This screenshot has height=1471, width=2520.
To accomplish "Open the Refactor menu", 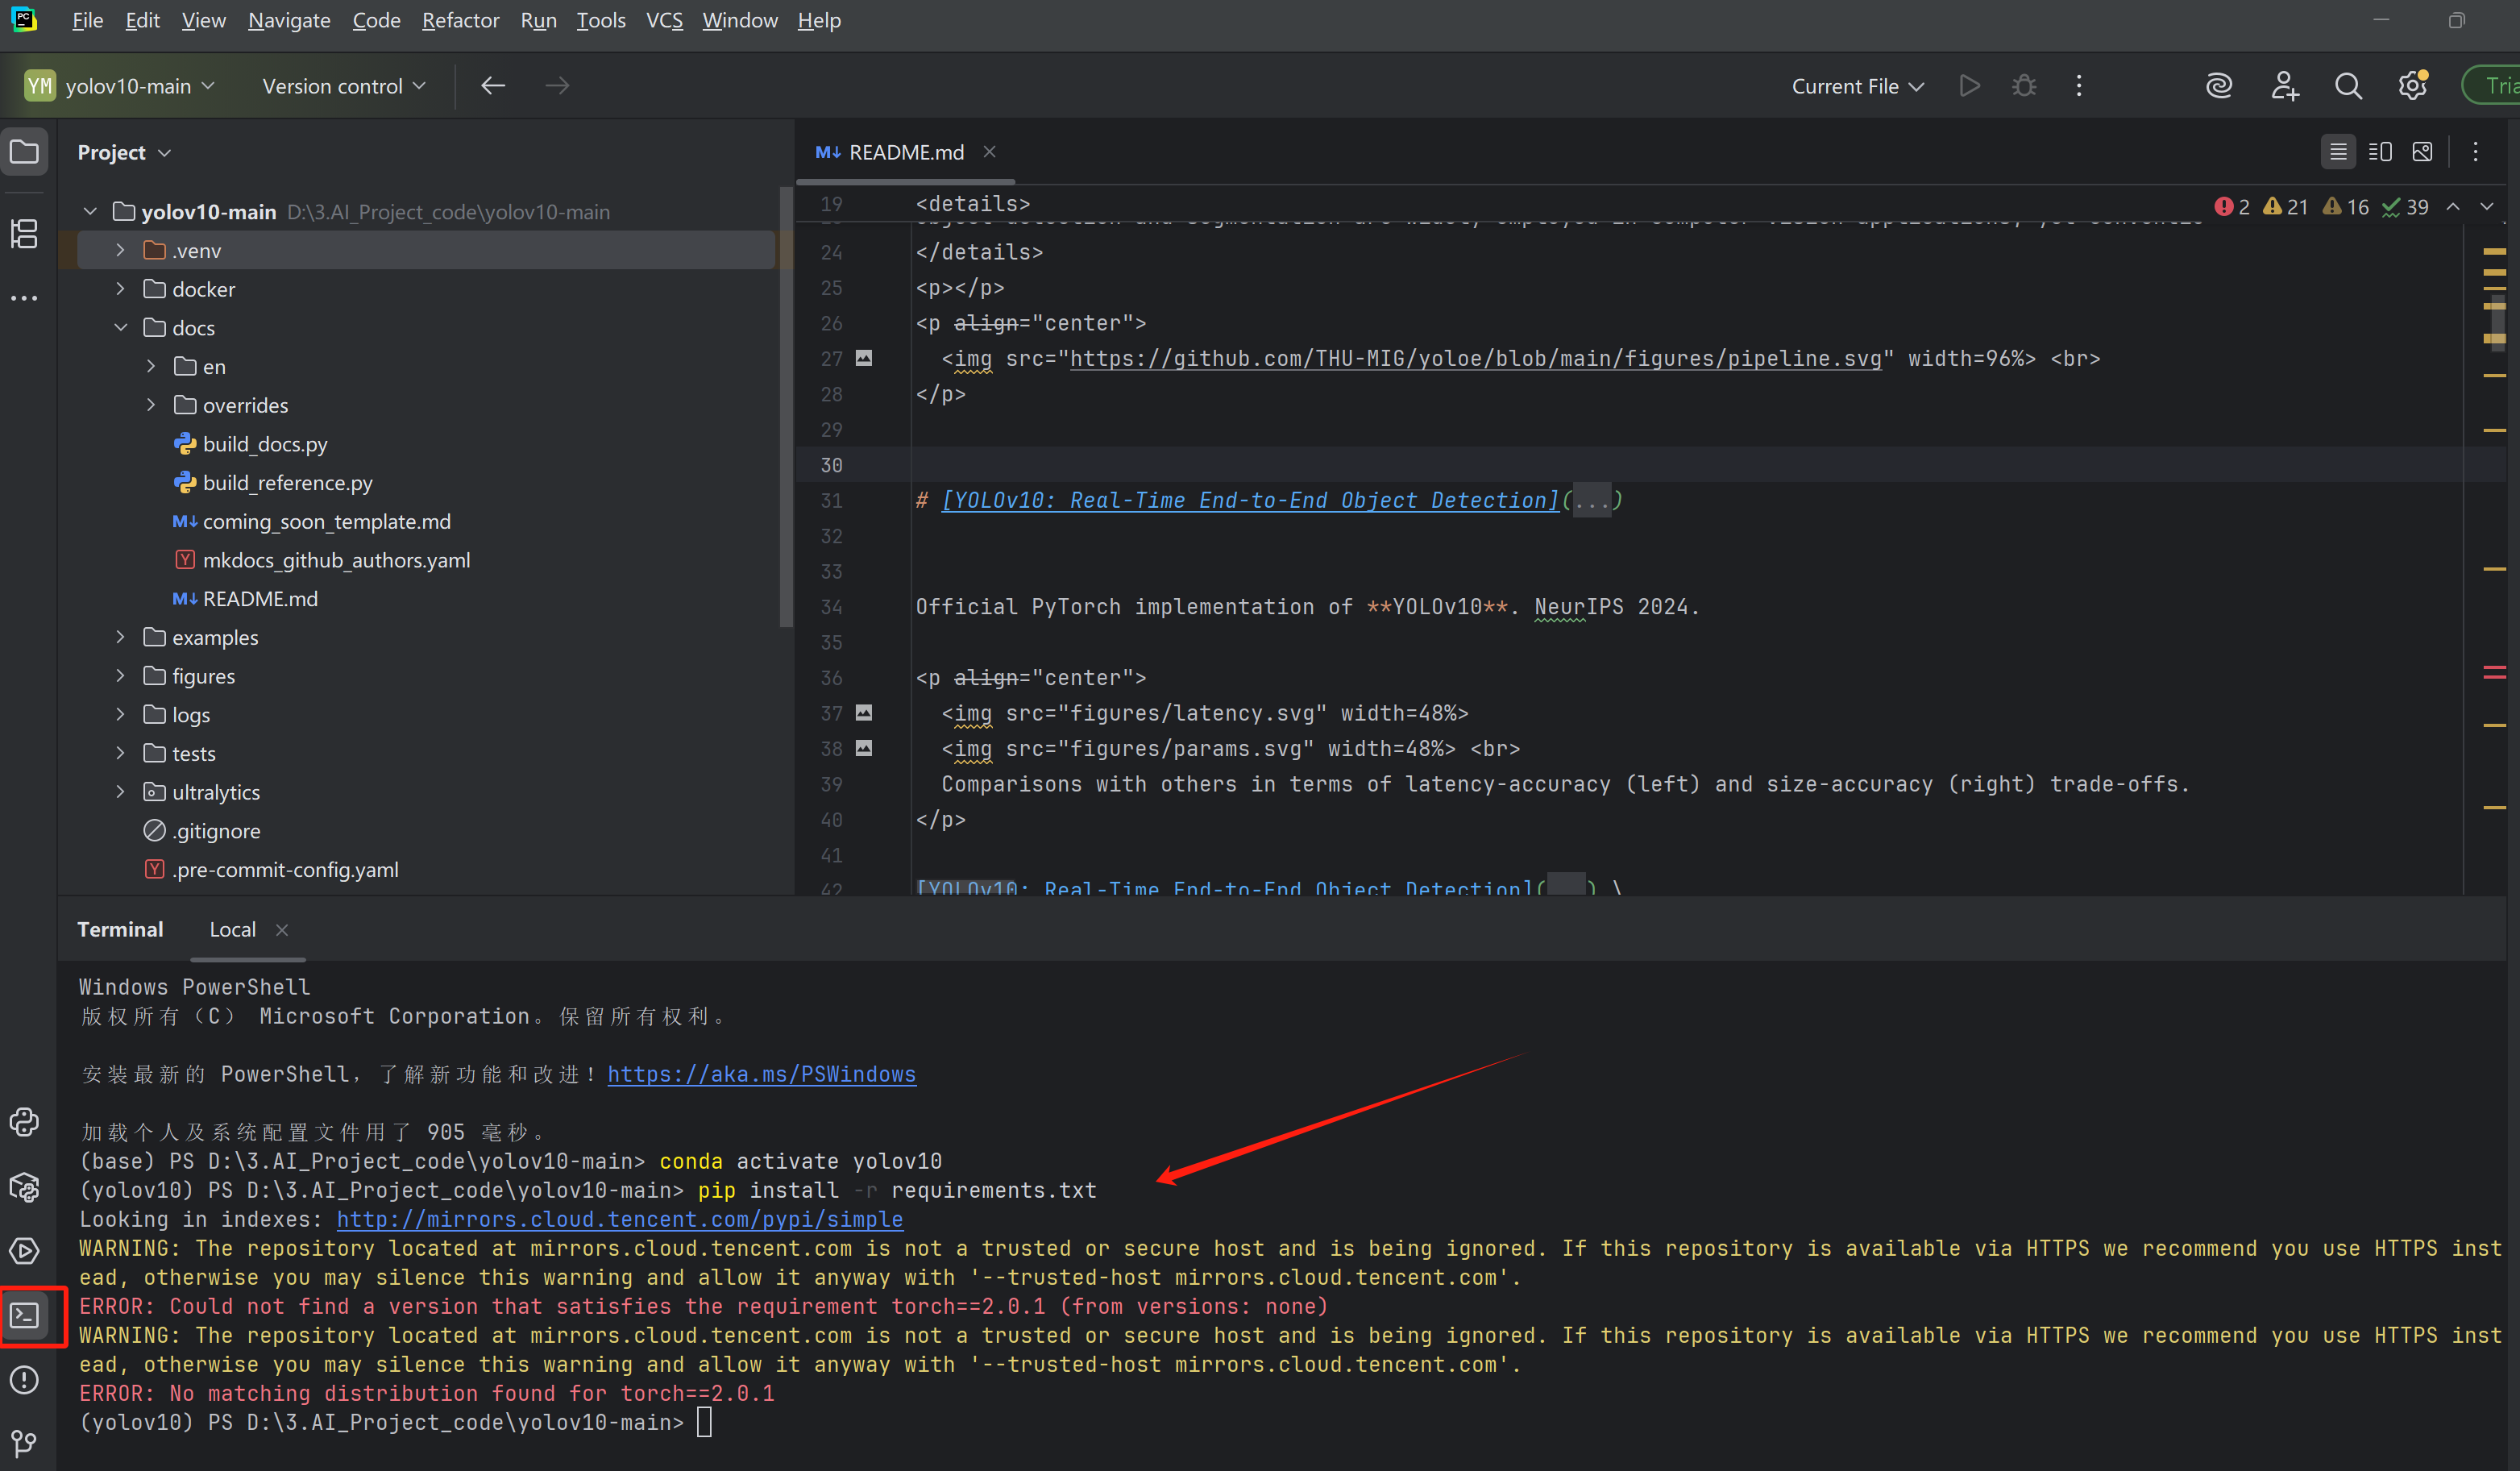I will [460, 20].
